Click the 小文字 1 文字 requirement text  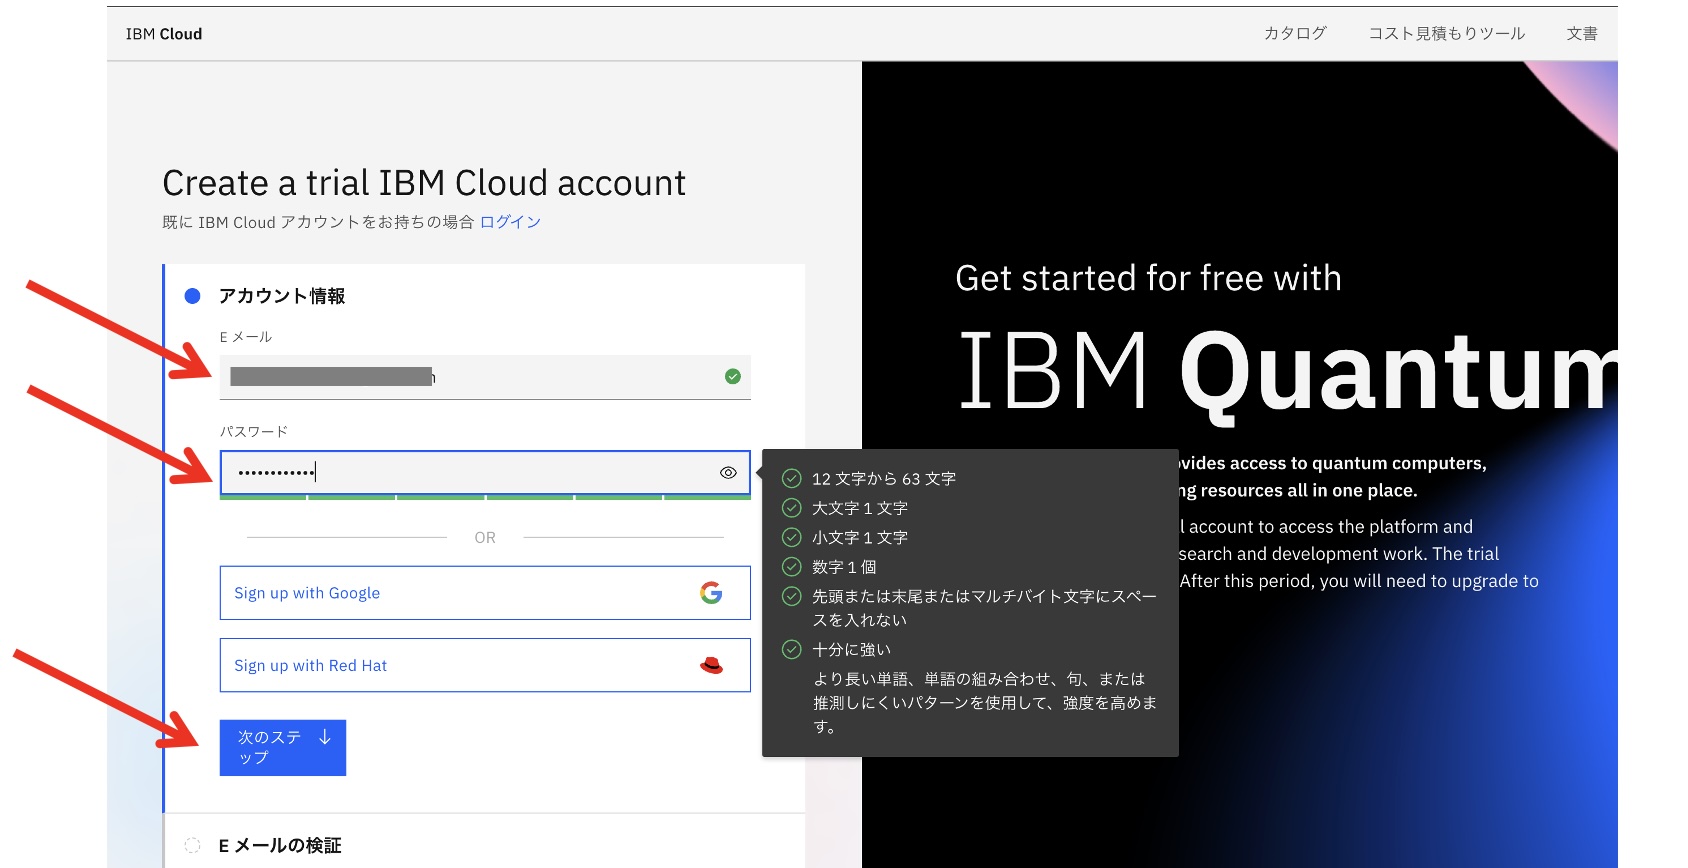(x=860, y=537)
